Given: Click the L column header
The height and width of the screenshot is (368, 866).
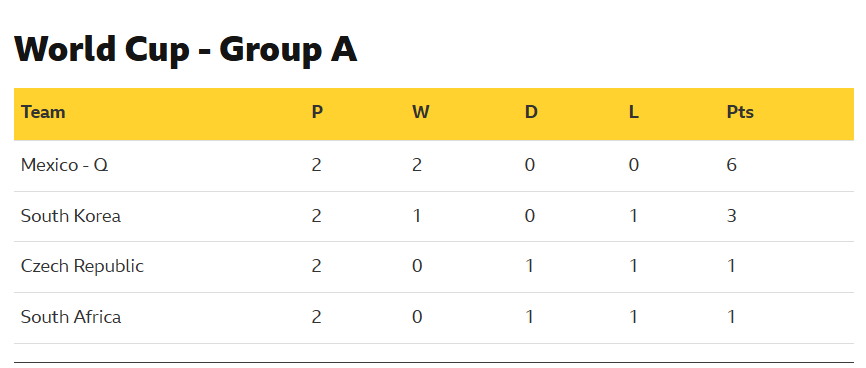Looking at the screenshot, I should click(x=633, y=112).
